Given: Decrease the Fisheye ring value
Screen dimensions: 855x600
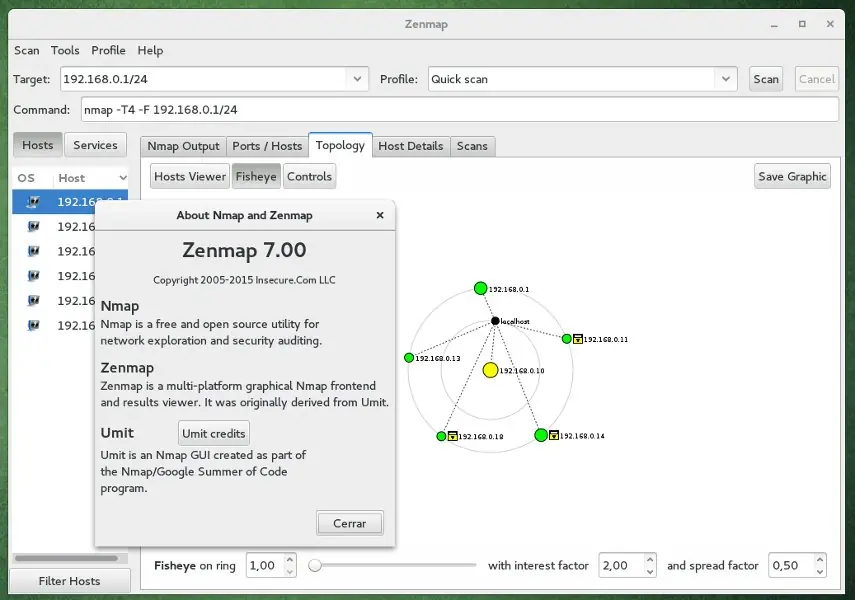Looking at the screenshot, I should point(290,572).
